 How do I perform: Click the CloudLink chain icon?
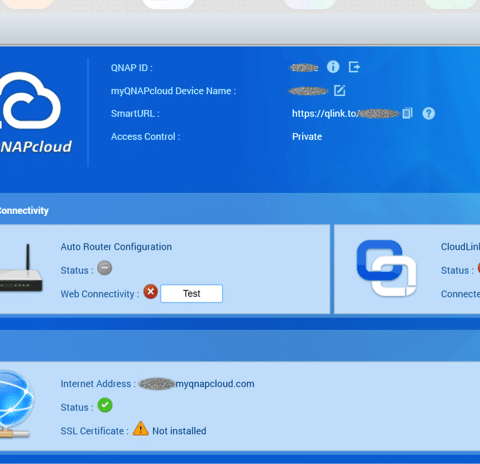coord(386,268)
